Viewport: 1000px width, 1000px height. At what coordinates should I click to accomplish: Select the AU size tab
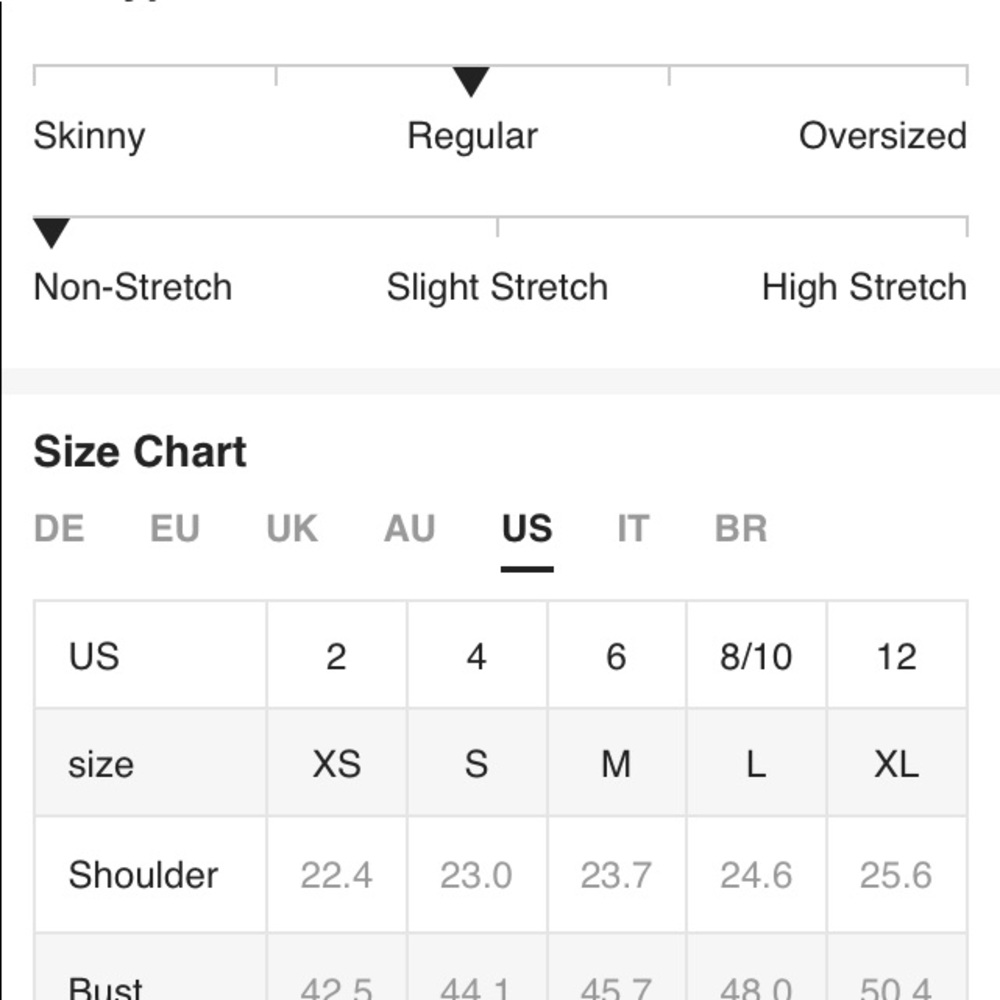409,528
